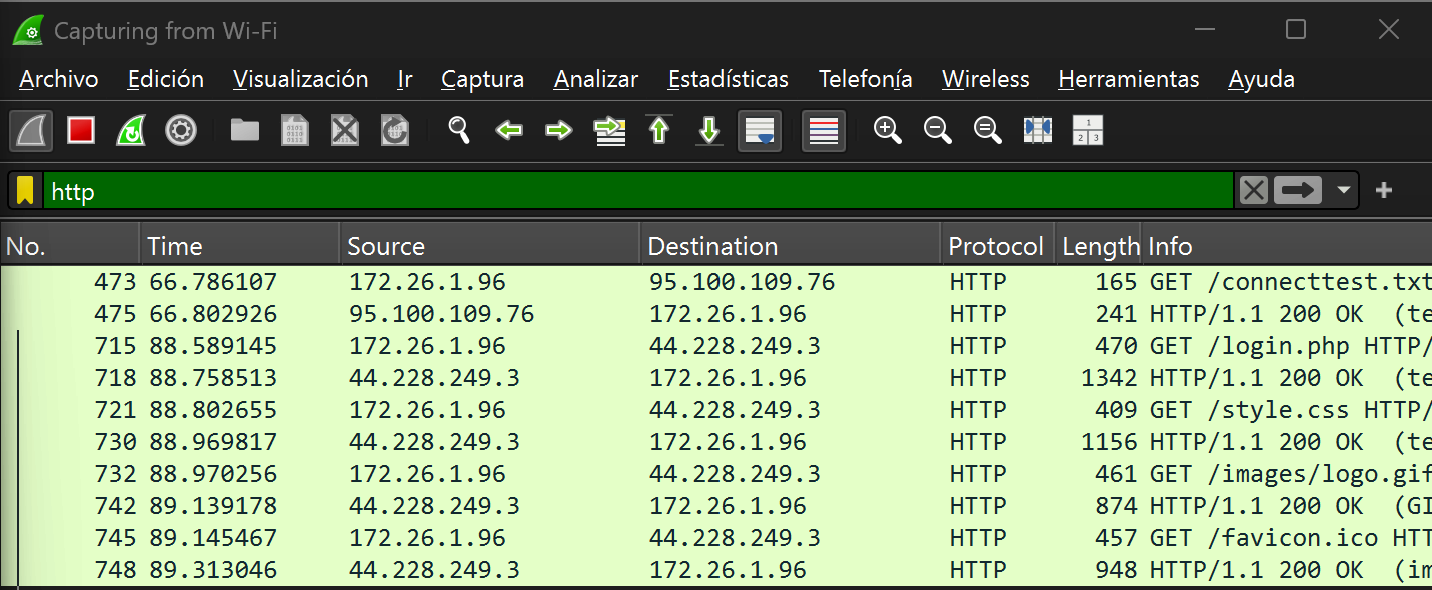This screenshot has height=590, width=1432.
Task: Restart the current capture
Action: point(131,131)
